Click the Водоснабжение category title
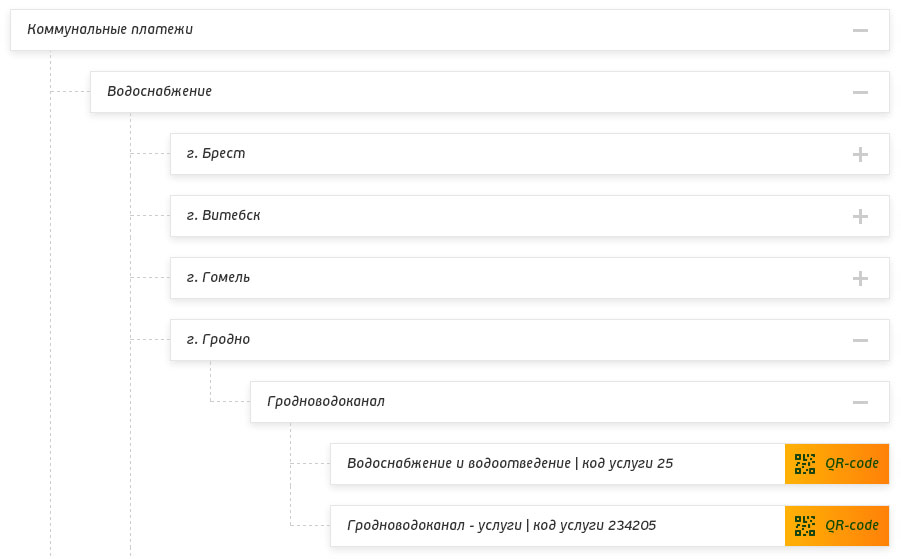Viewport: 901px width, 559px height. (x=159, y=92)
